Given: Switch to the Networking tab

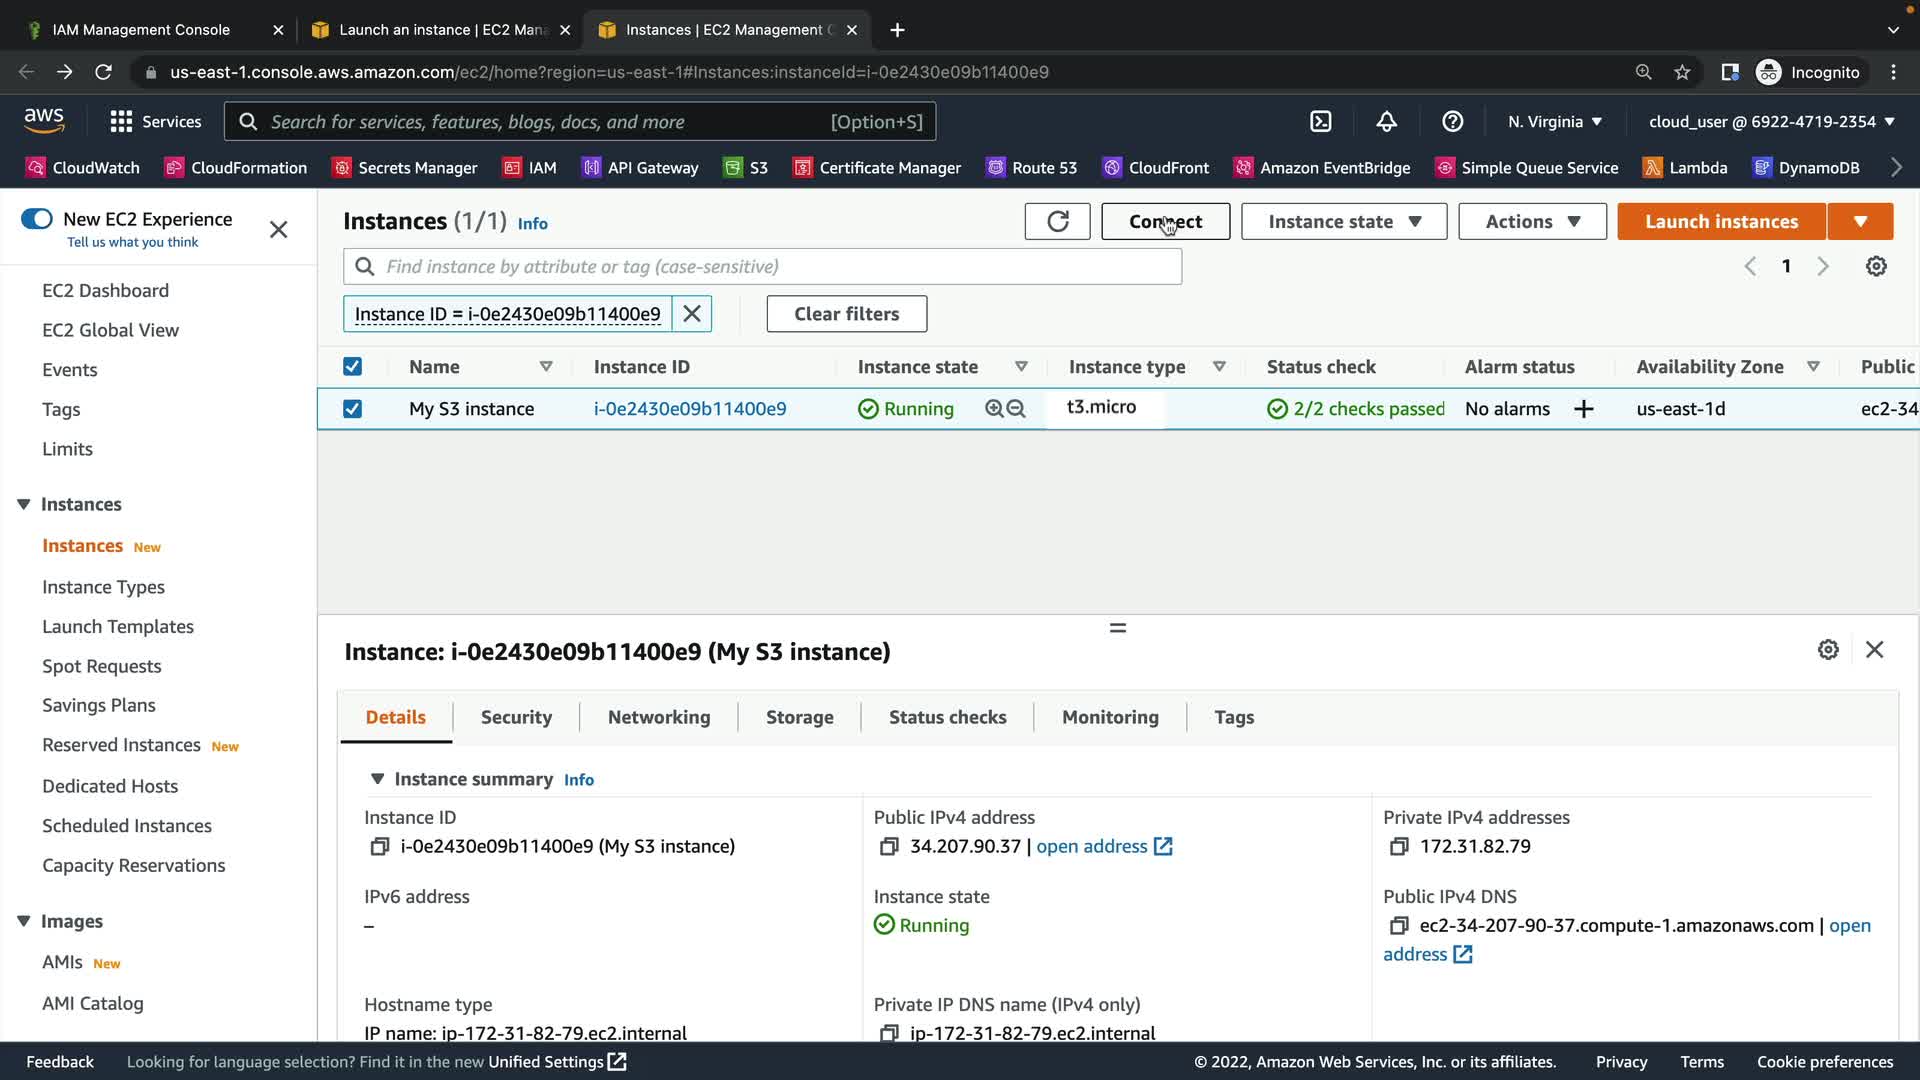Looking at the screenshot, I should click(658, 717).
